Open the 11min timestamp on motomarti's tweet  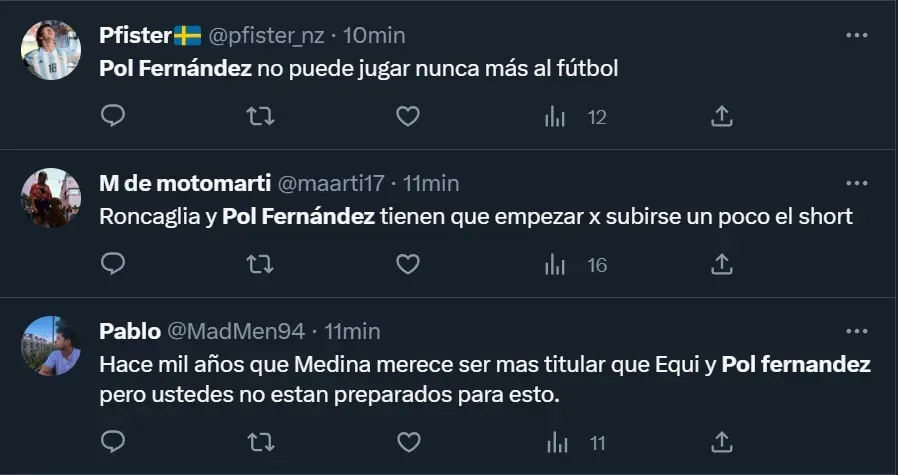coord(431,183)
